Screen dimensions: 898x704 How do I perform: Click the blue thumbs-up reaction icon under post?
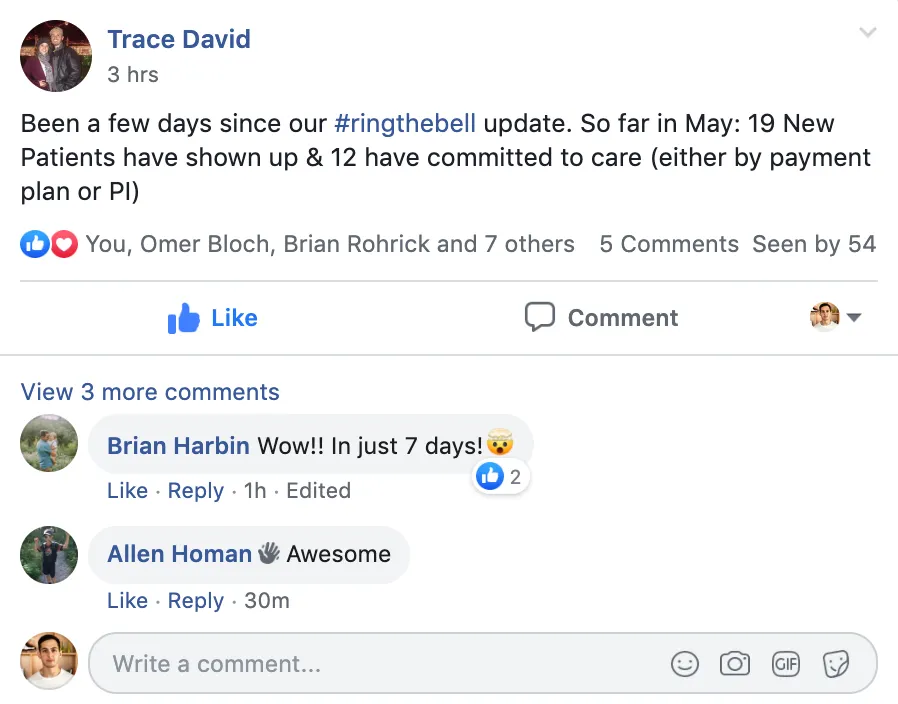(34, 245)
